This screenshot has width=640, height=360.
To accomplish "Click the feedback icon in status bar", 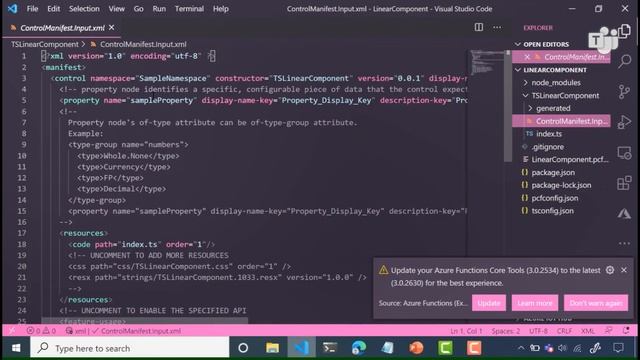I will pos(609,331).
